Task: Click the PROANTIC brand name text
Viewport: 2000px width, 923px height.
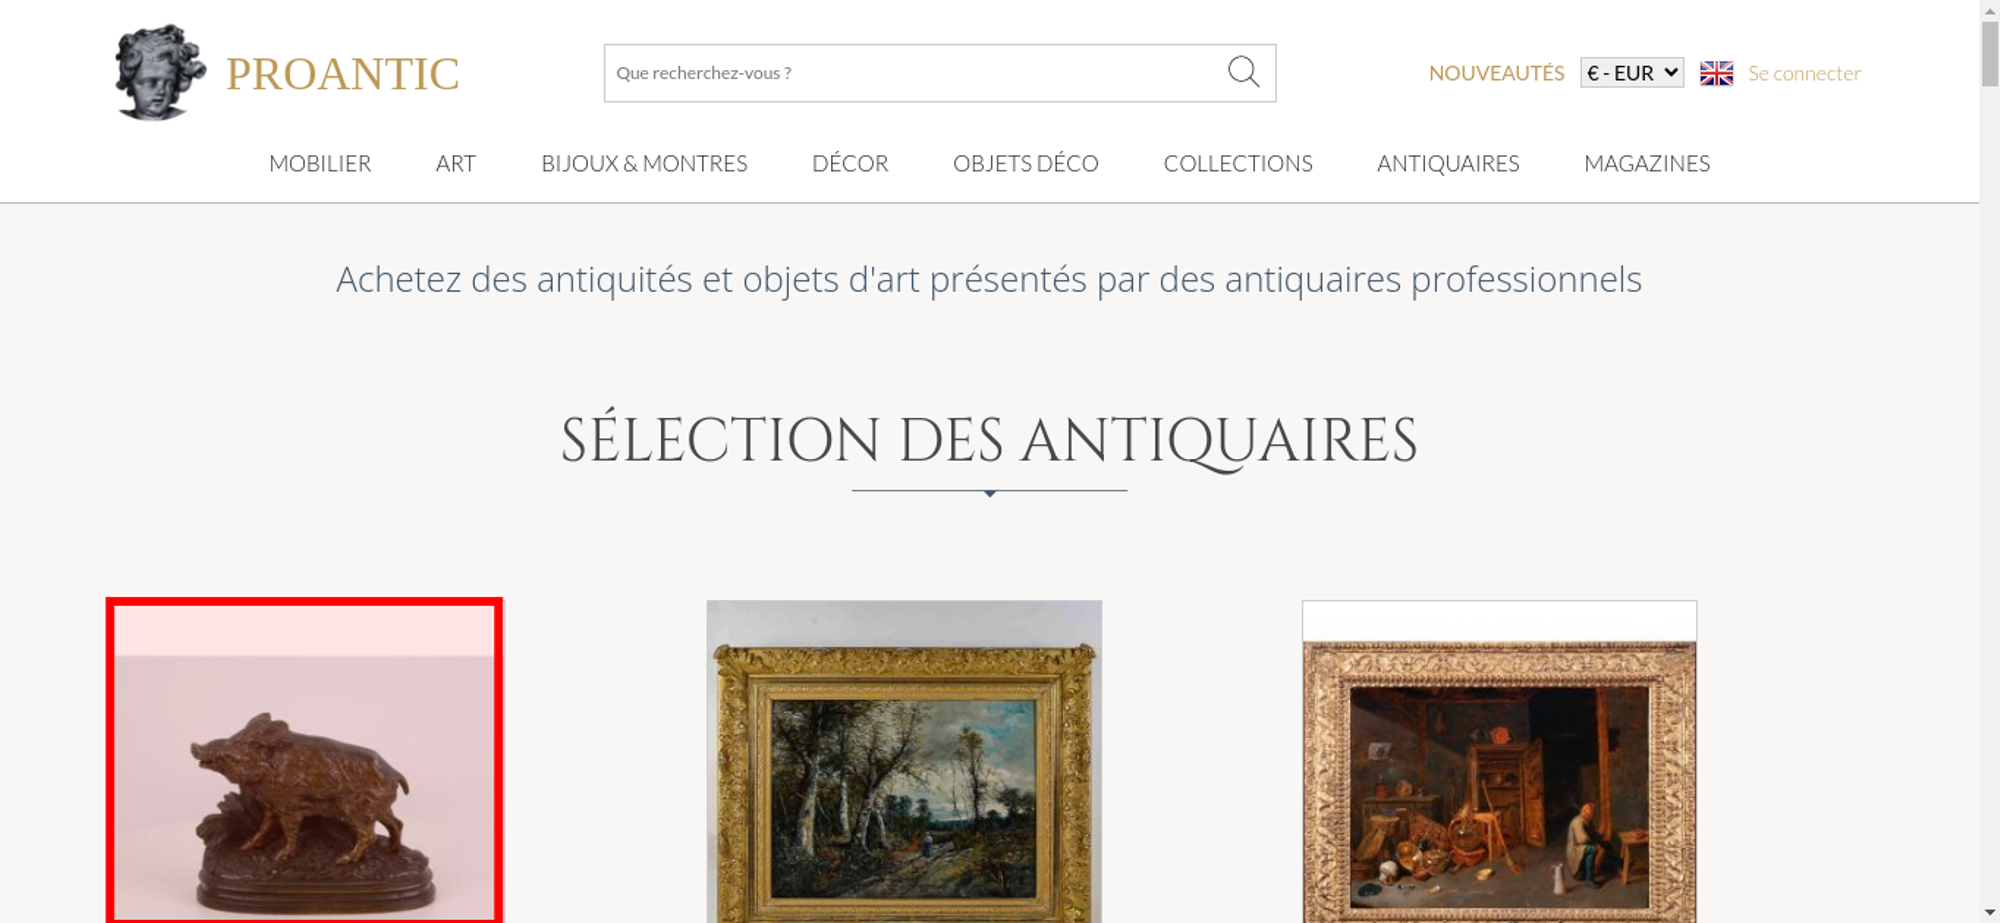Action: [342, 74]
